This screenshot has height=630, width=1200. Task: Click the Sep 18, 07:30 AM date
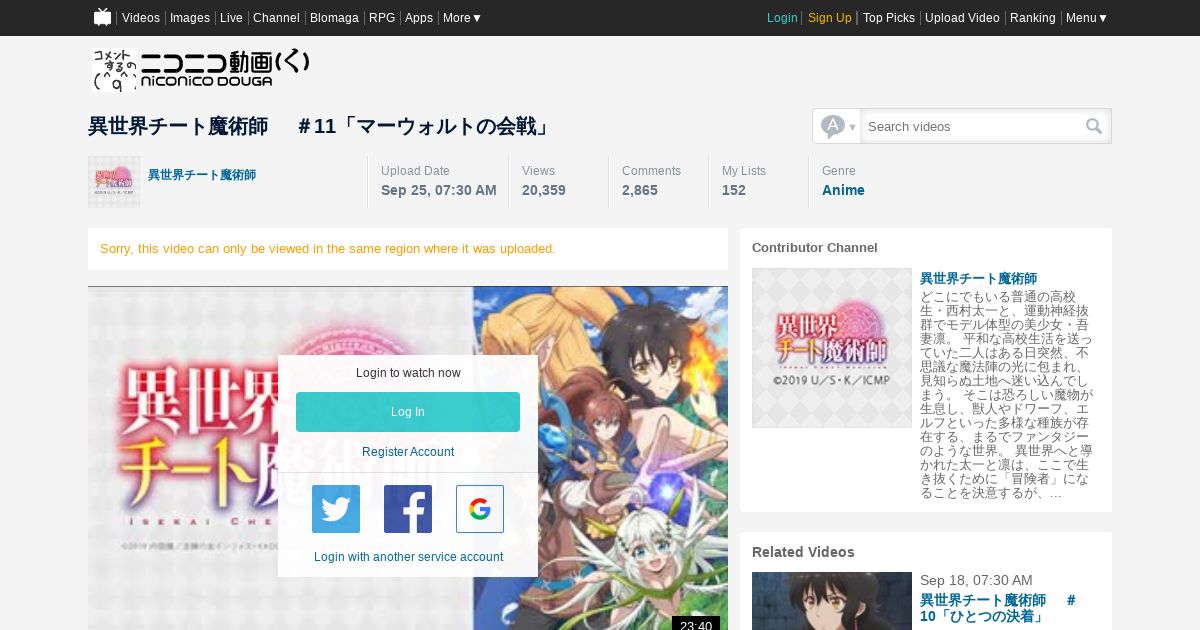(976, 580)
